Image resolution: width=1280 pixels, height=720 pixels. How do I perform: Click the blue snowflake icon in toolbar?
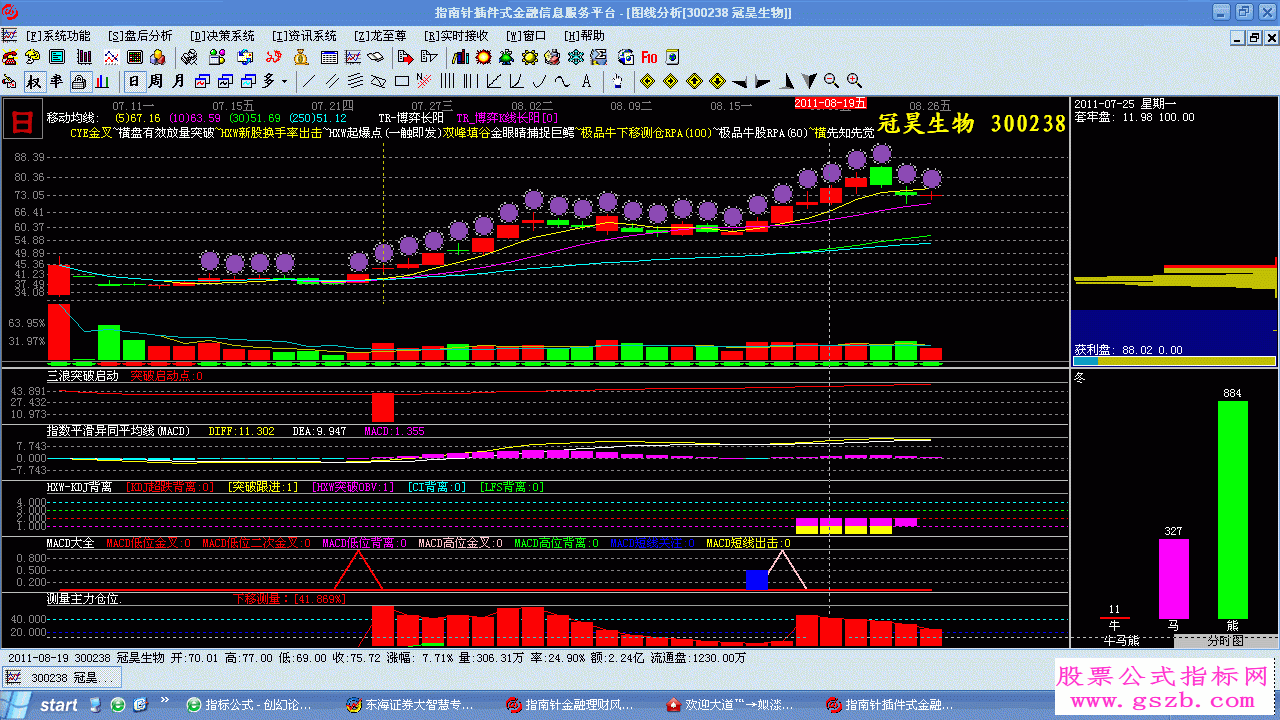(x=574, y=57)
